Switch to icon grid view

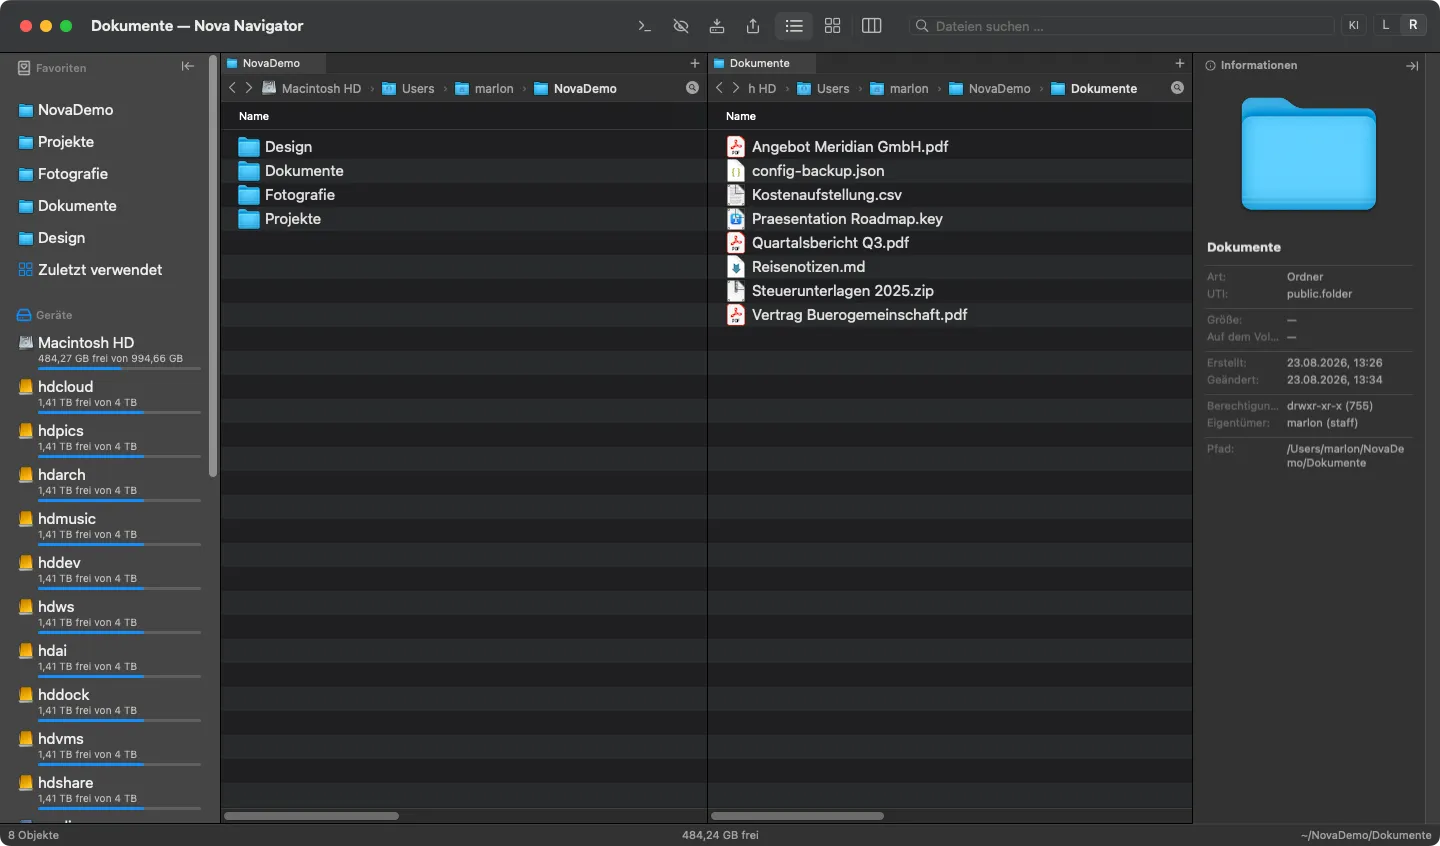pyautogui.click(x=832, y=26)
